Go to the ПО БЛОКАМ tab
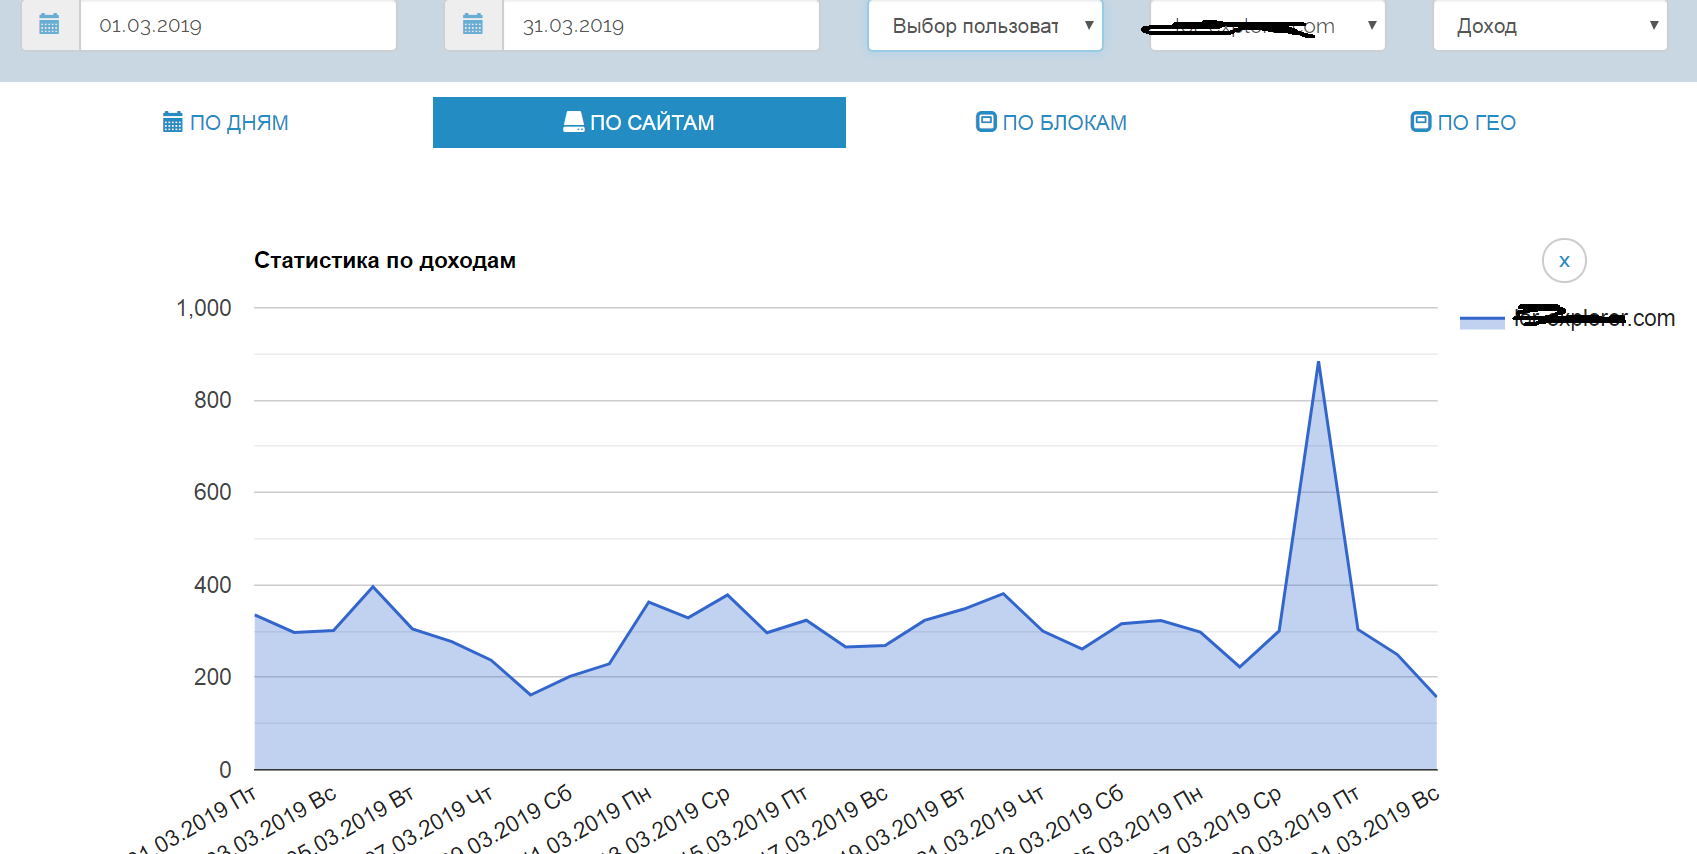 point(1052,122)
